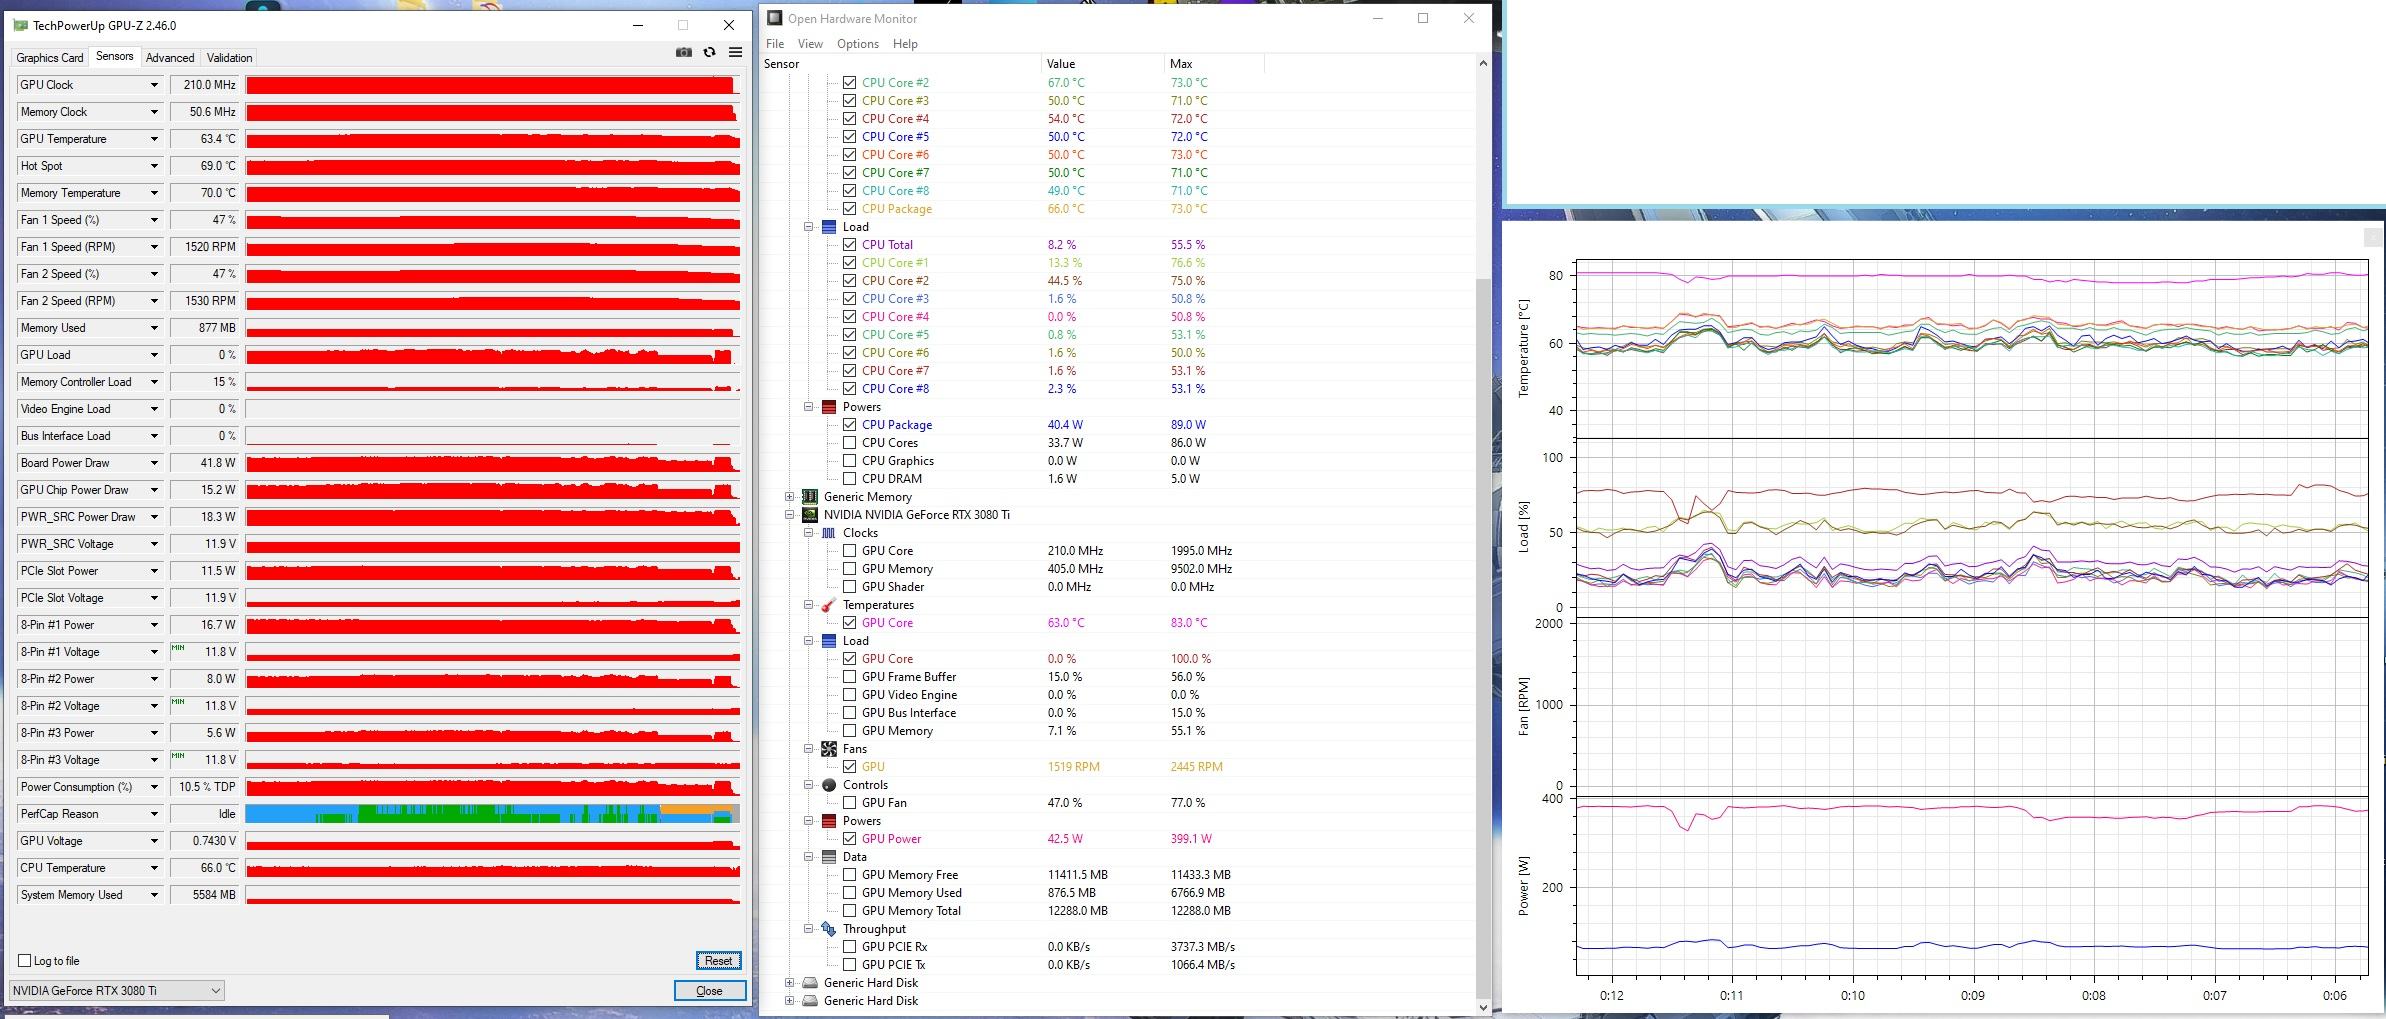Click the Reset button in GPU-Z
The image size is (2386, 1019).
[718, 961]
